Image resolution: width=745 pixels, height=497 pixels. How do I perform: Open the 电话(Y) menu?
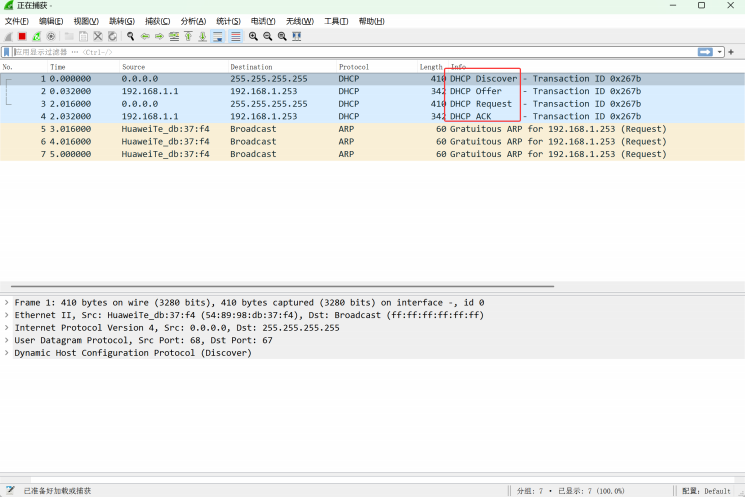263,21
